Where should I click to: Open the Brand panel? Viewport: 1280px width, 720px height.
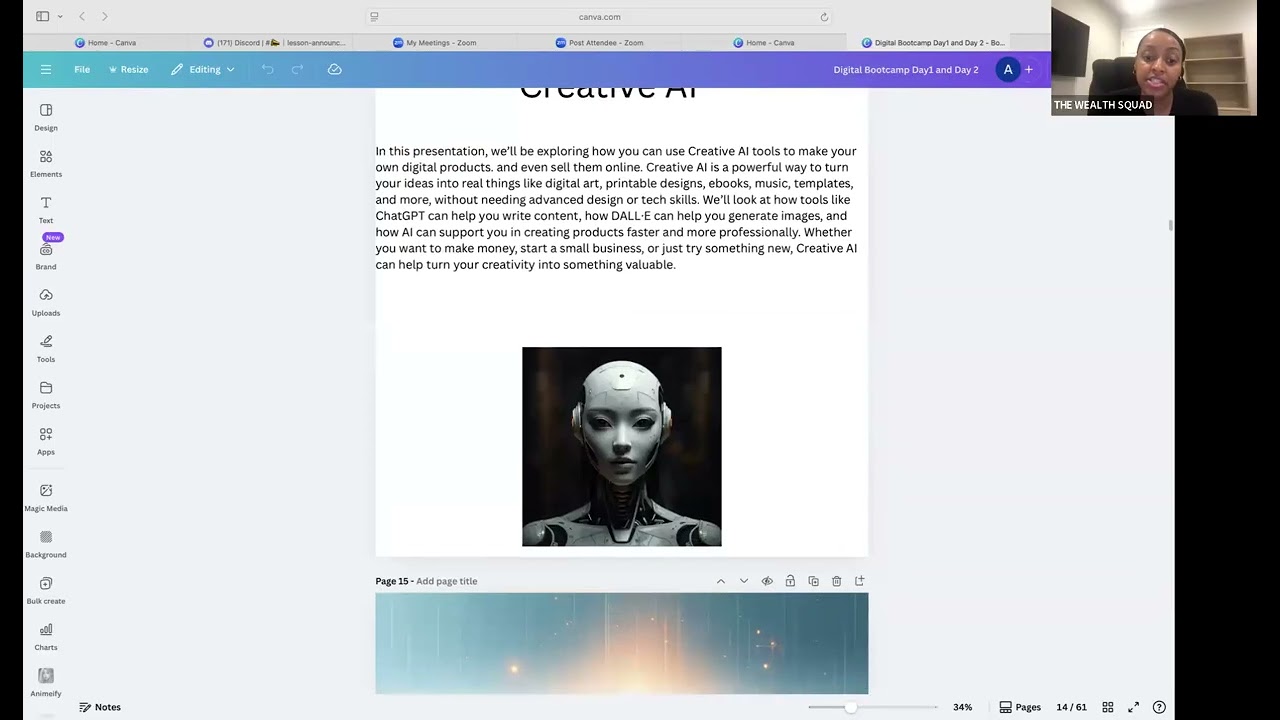point(46,256)
